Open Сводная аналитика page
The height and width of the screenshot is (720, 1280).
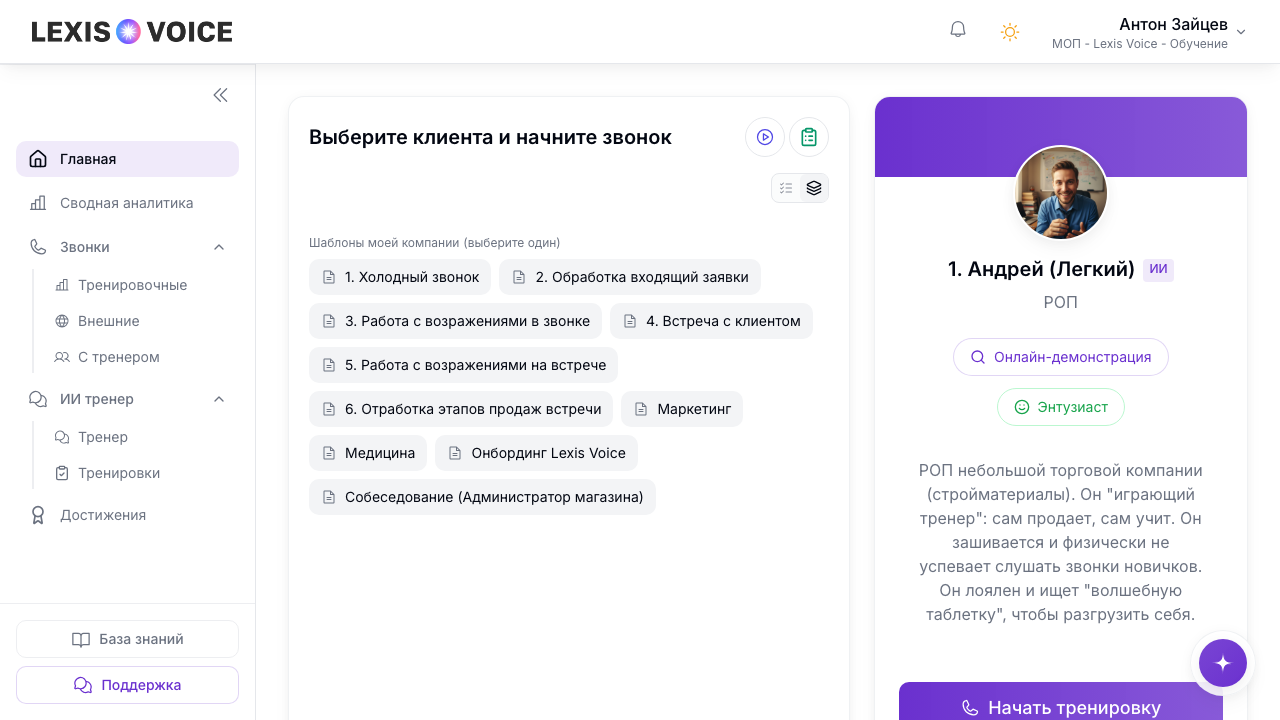[127, 203]
